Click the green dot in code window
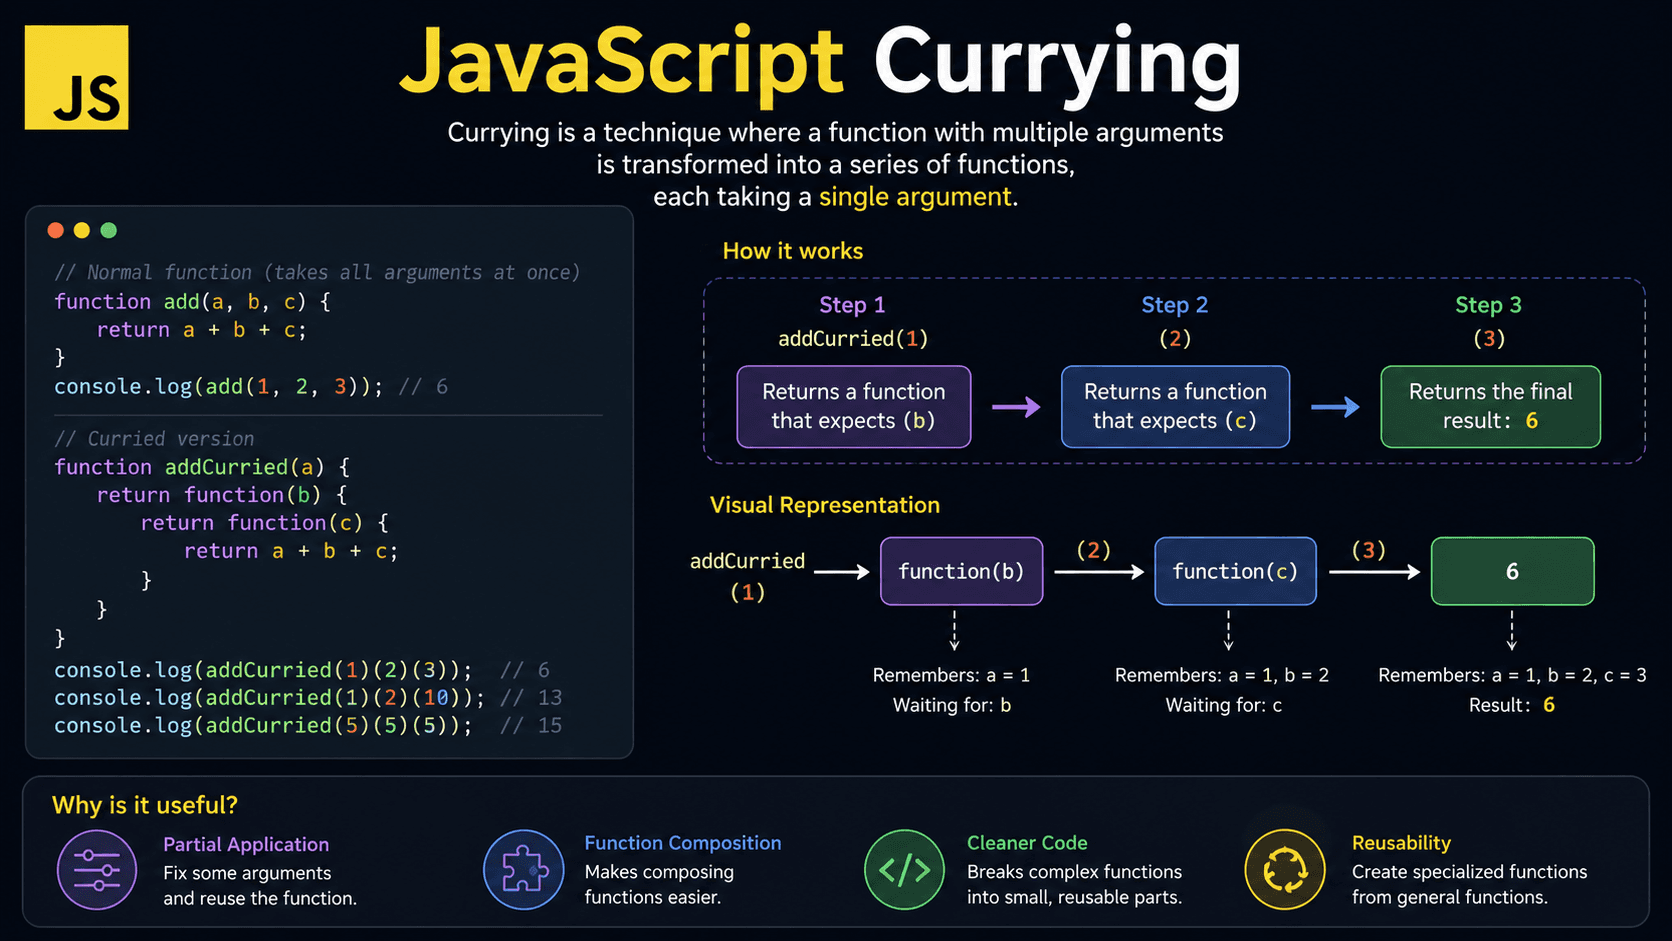Image resolution: width=1672 pixels, height=941 pixels. pyautogui.click(x=109, y=230)
